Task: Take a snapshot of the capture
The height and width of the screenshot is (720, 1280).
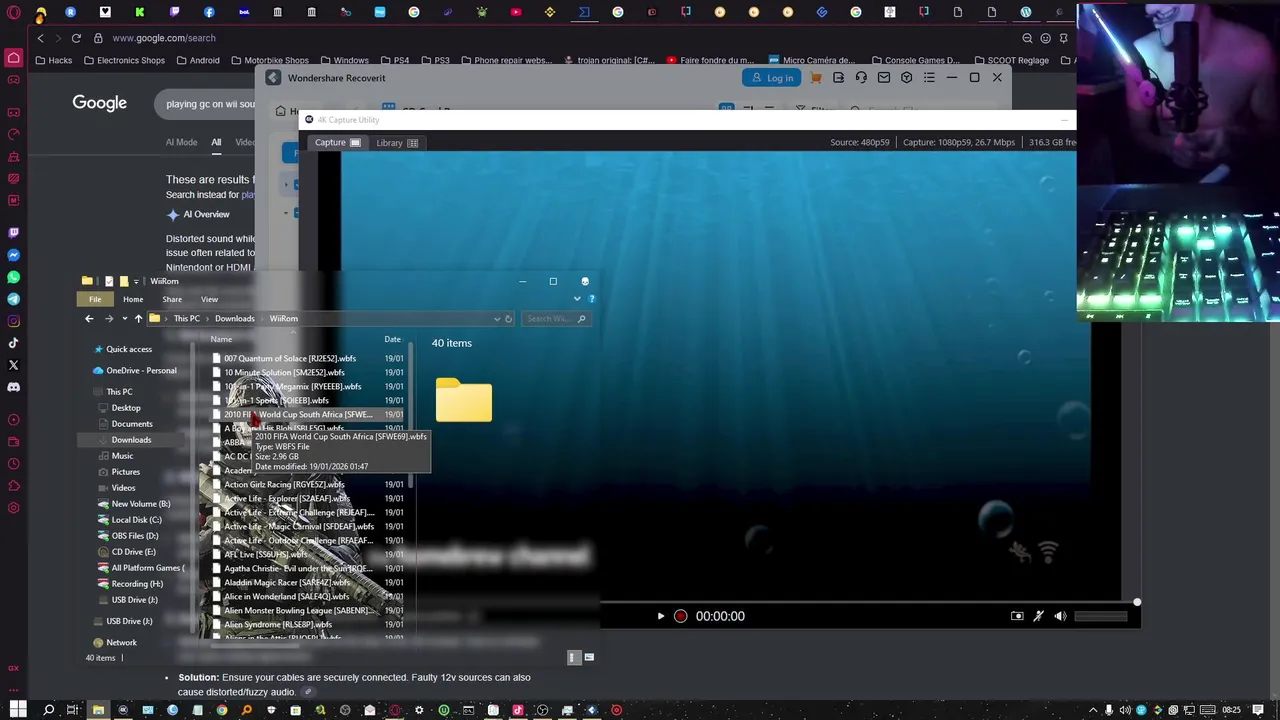Action: click(x=1017, y=616)
